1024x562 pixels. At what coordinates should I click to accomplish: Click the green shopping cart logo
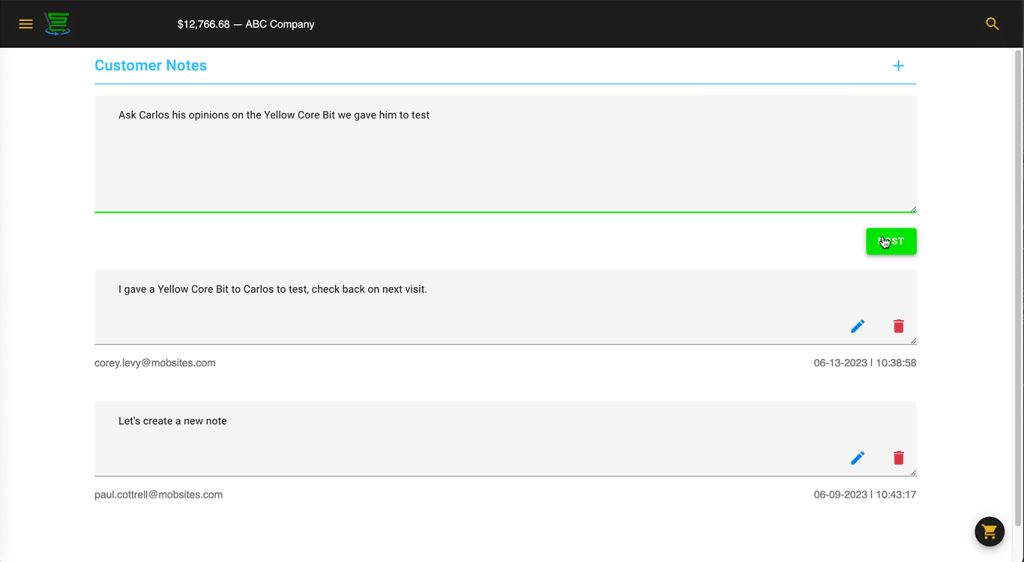(x=57, y=24)
